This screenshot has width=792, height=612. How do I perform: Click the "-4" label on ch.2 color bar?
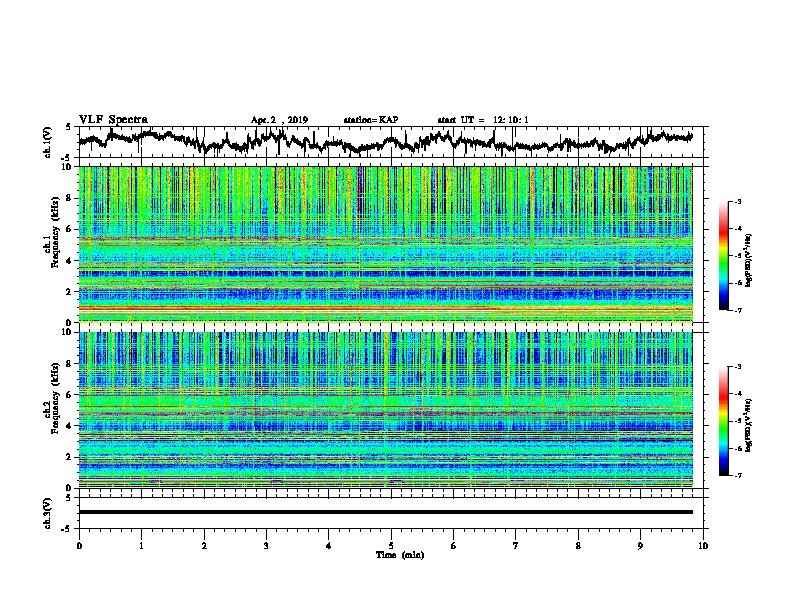tap(738, 393)
